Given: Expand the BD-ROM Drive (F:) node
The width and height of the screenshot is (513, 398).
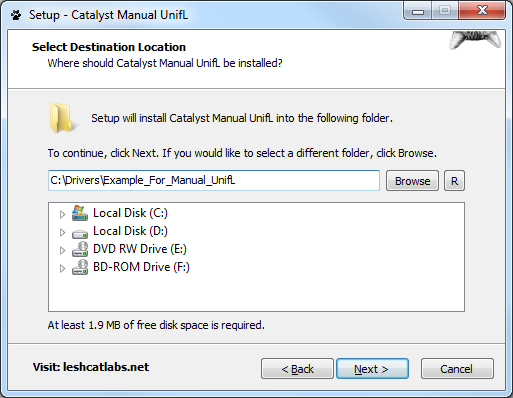Looking at the screenshot, I should (62, 268).
